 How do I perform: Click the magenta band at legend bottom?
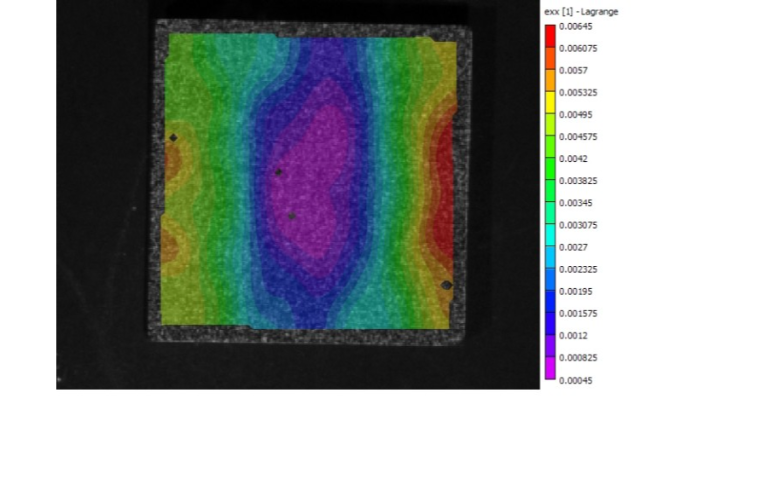pos(549,369)
